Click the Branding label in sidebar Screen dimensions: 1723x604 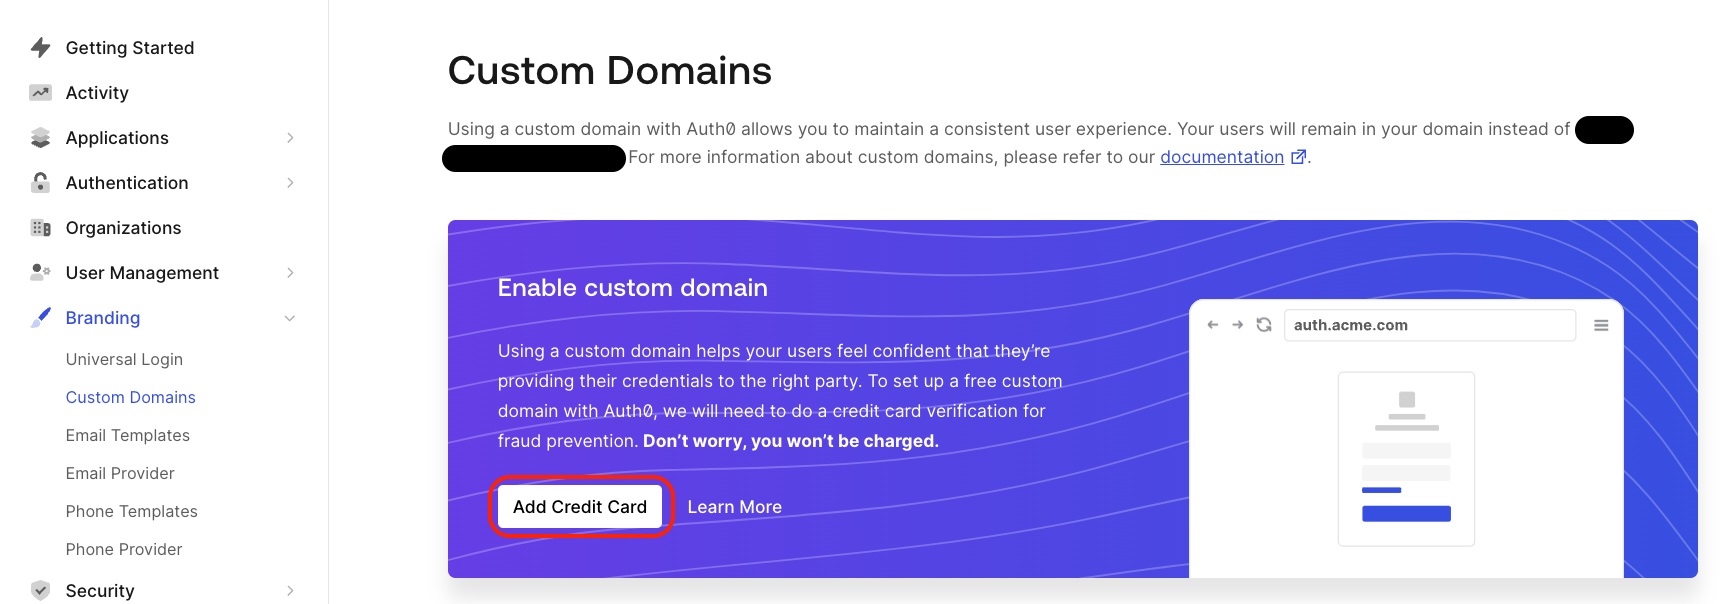pos(103,318)
